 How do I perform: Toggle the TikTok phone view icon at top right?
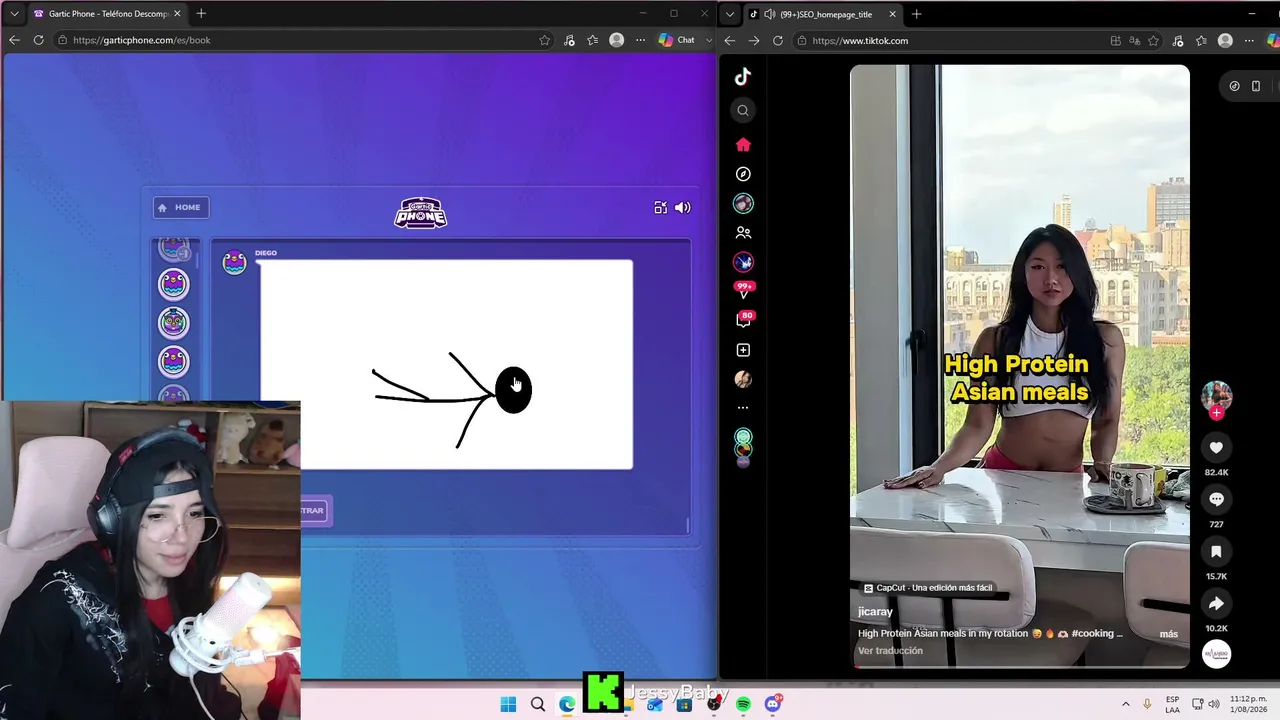[1256, 86]
